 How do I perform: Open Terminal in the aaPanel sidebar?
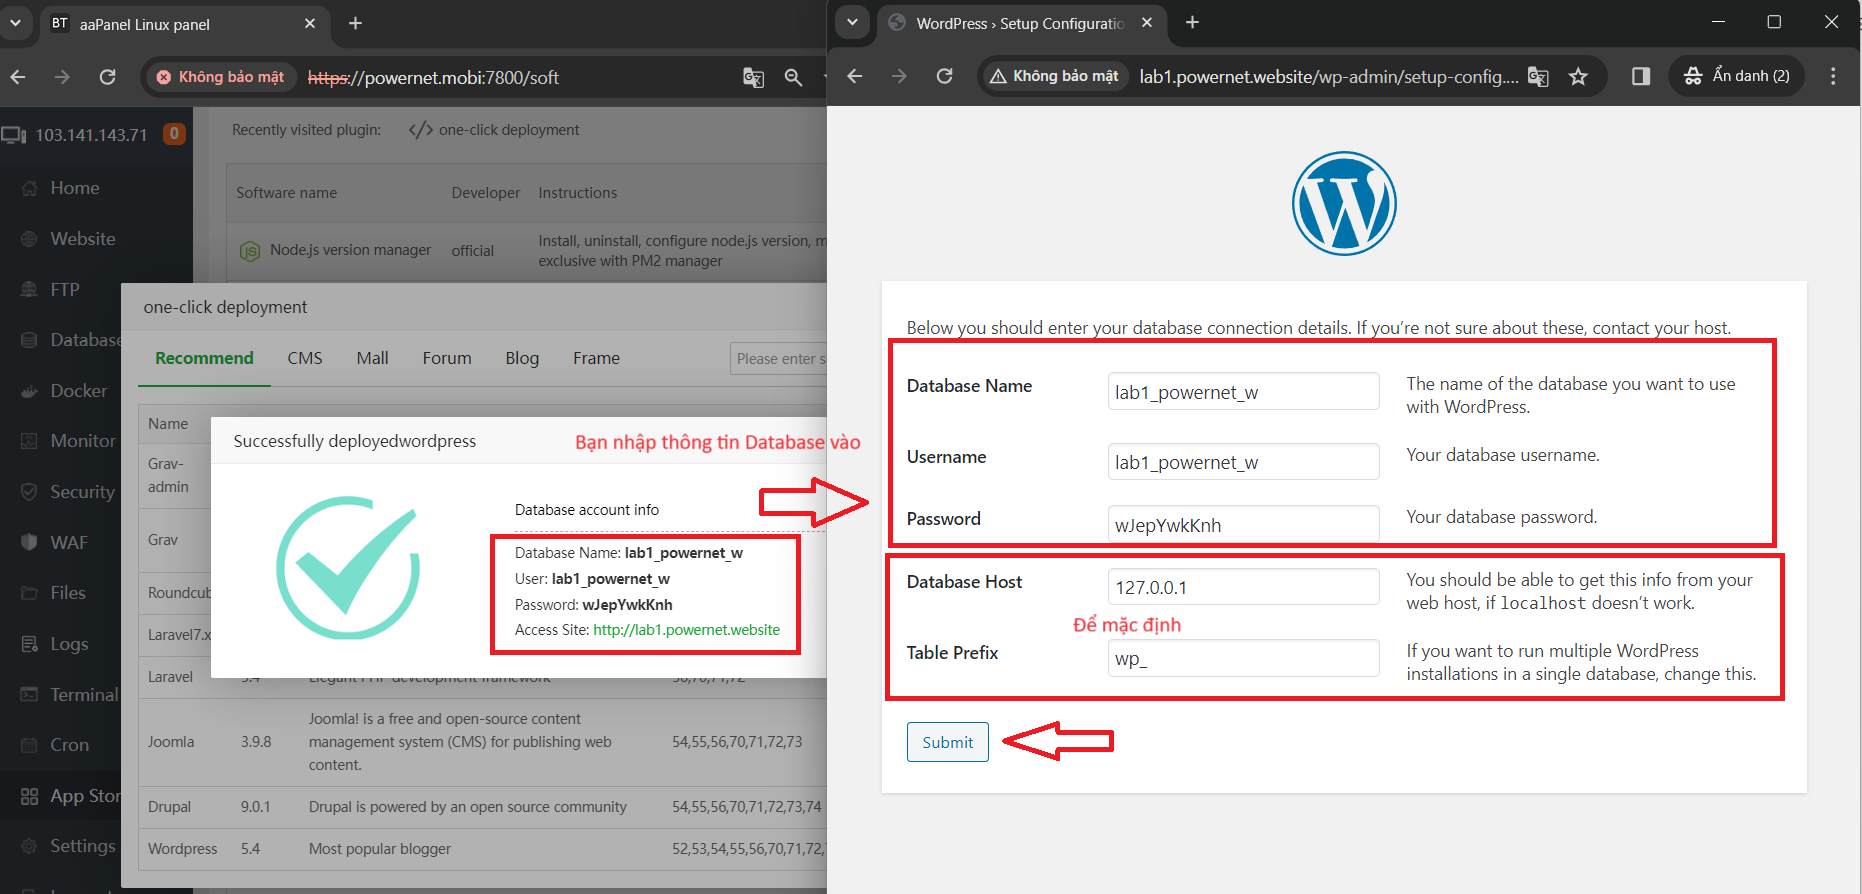(84, 695)
